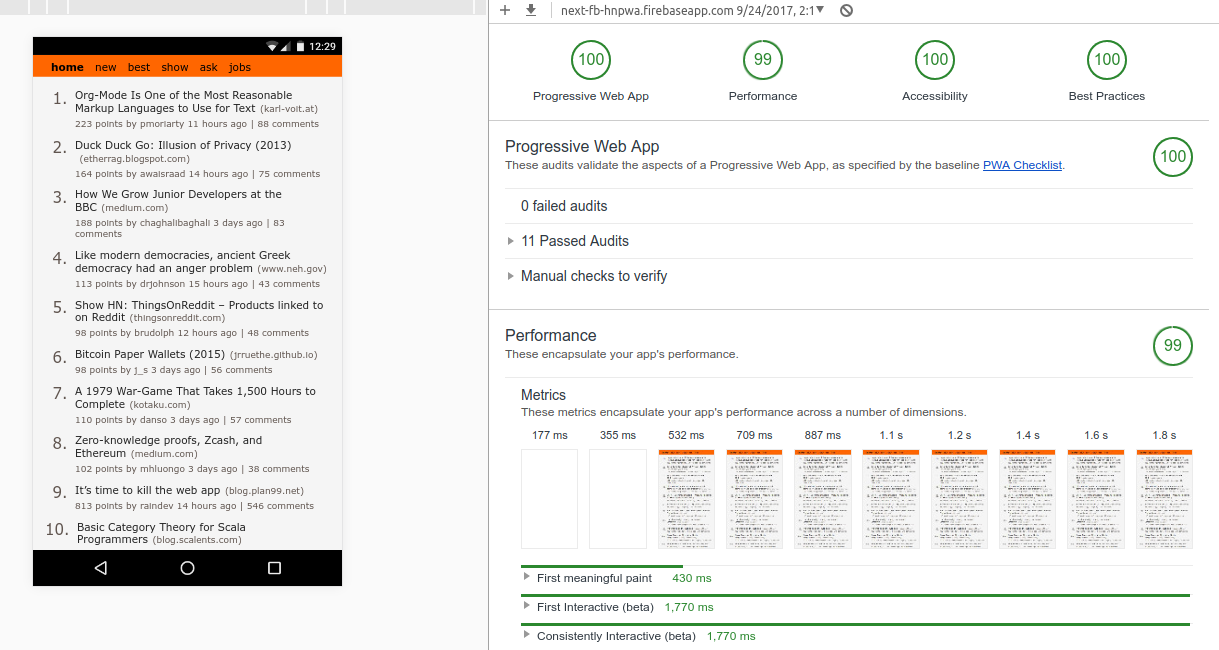Screen dimensions: 1219x650
Task: Open Basic Category Theory for Scala story
Action: tap(161, 533)
